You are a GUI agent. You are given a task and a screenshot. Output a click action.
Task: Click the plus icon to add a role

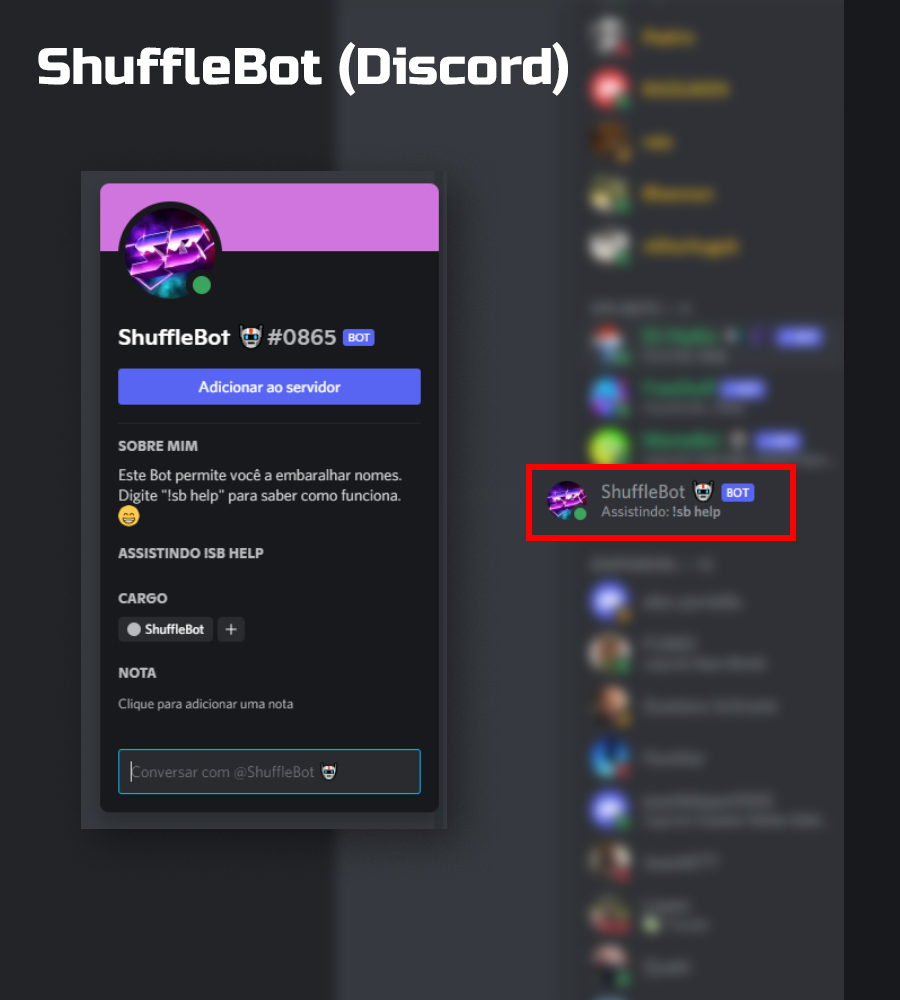[231, 629]
